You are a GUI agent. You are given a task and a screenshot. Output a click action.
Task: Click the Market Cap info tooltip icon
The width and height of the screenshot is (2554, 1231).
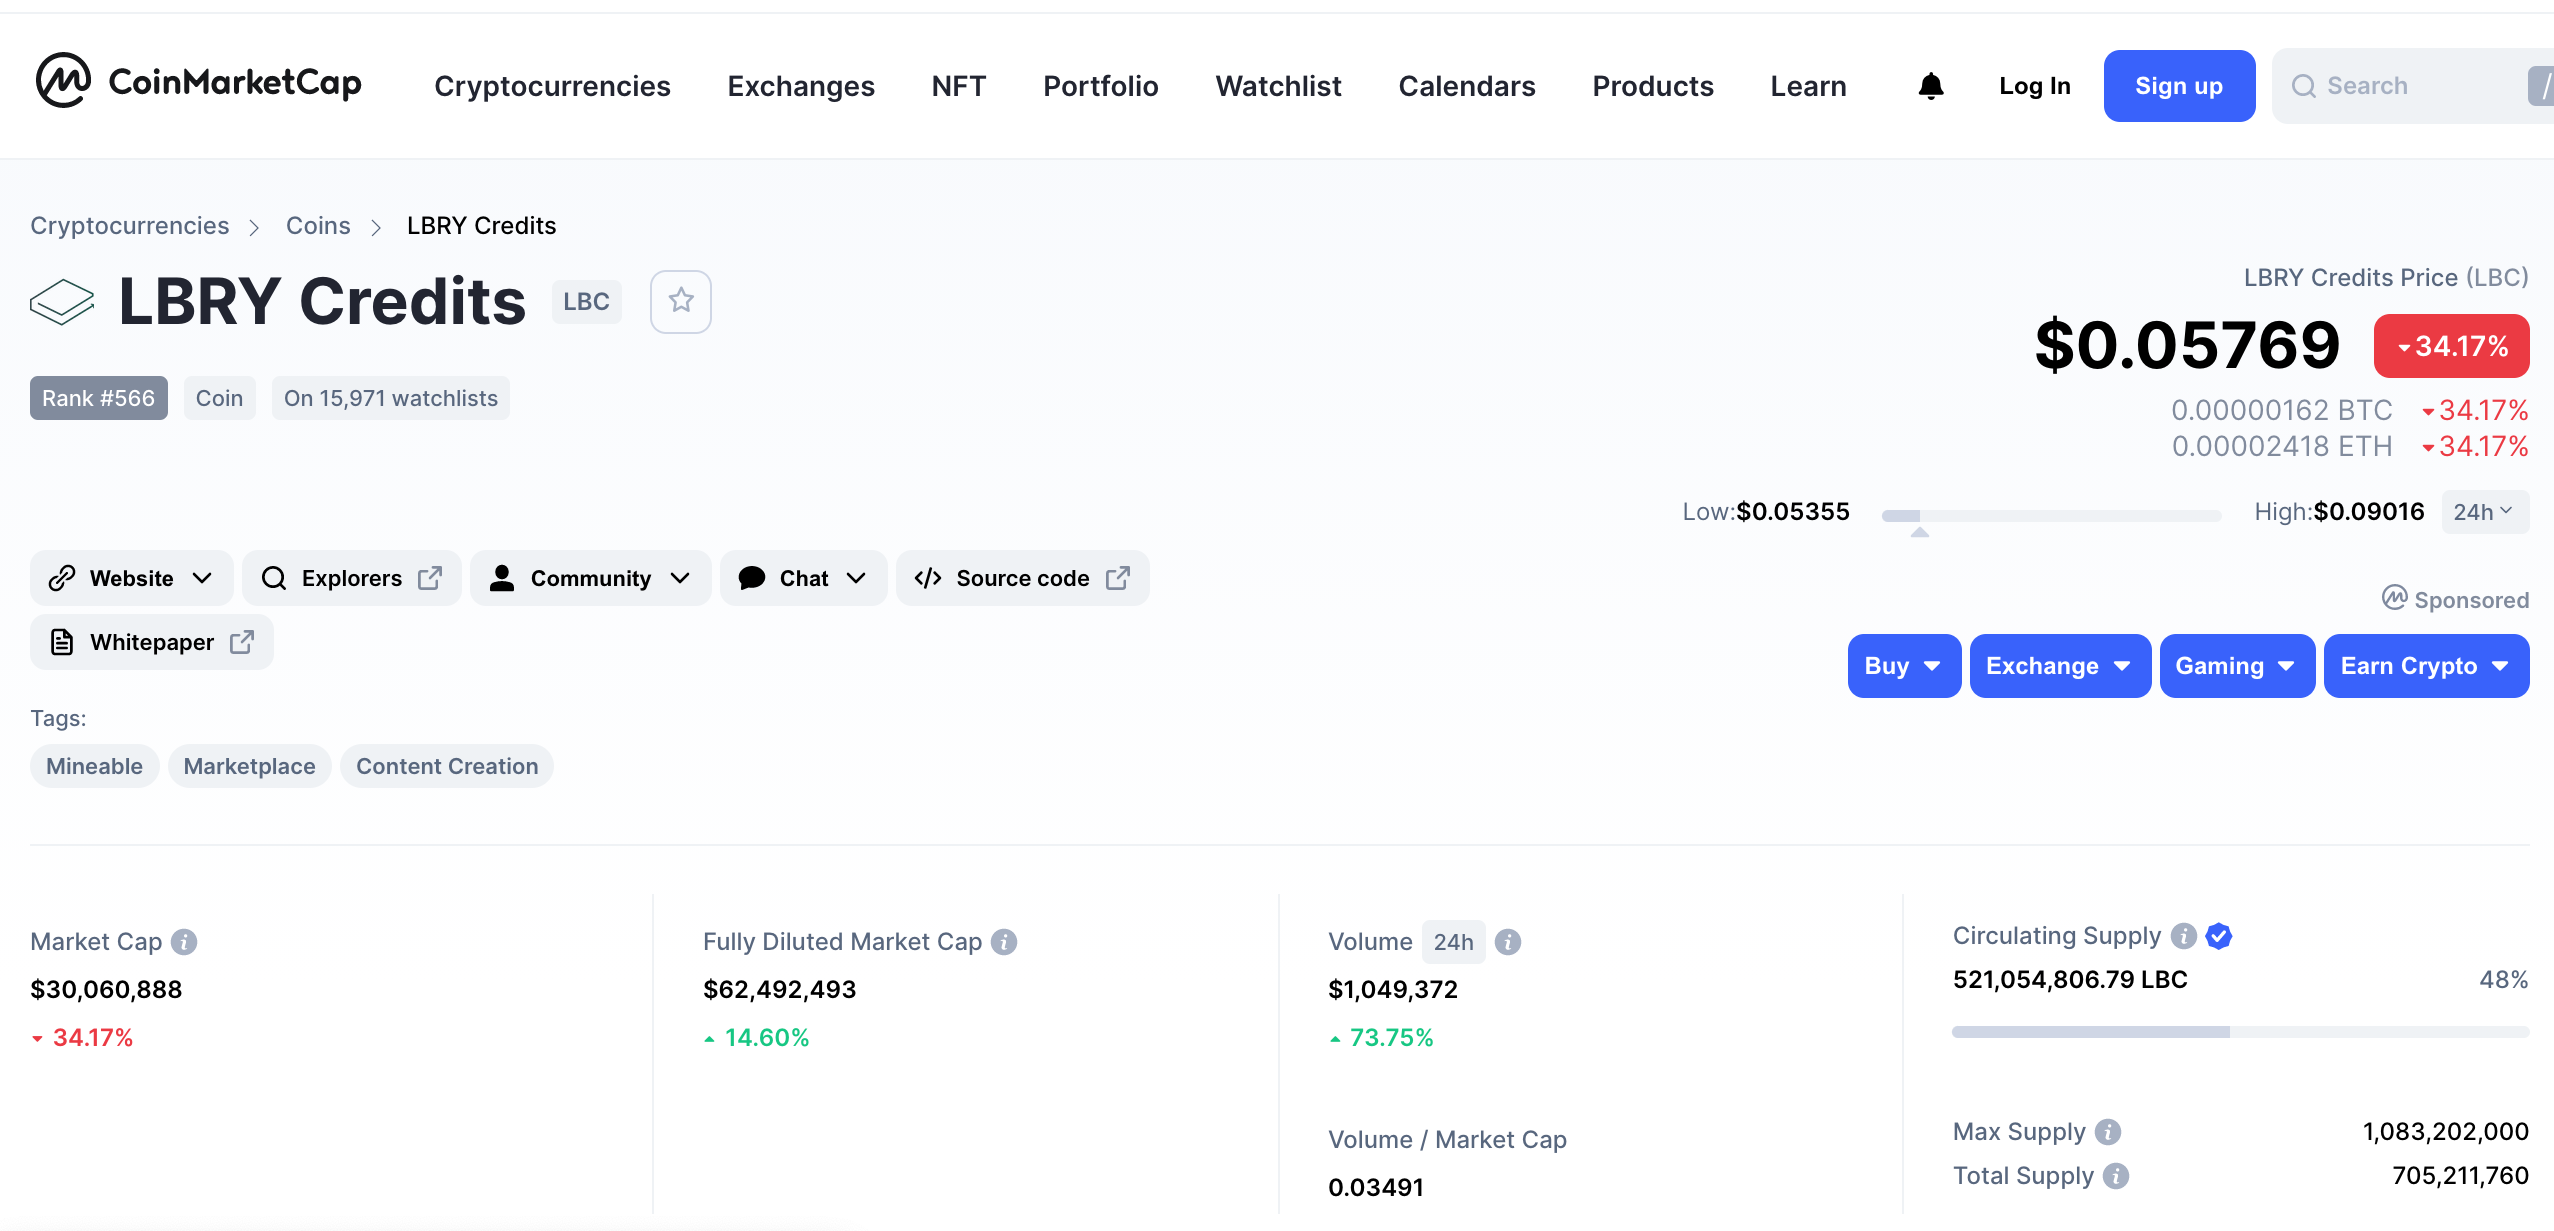(x=185, y=941)
